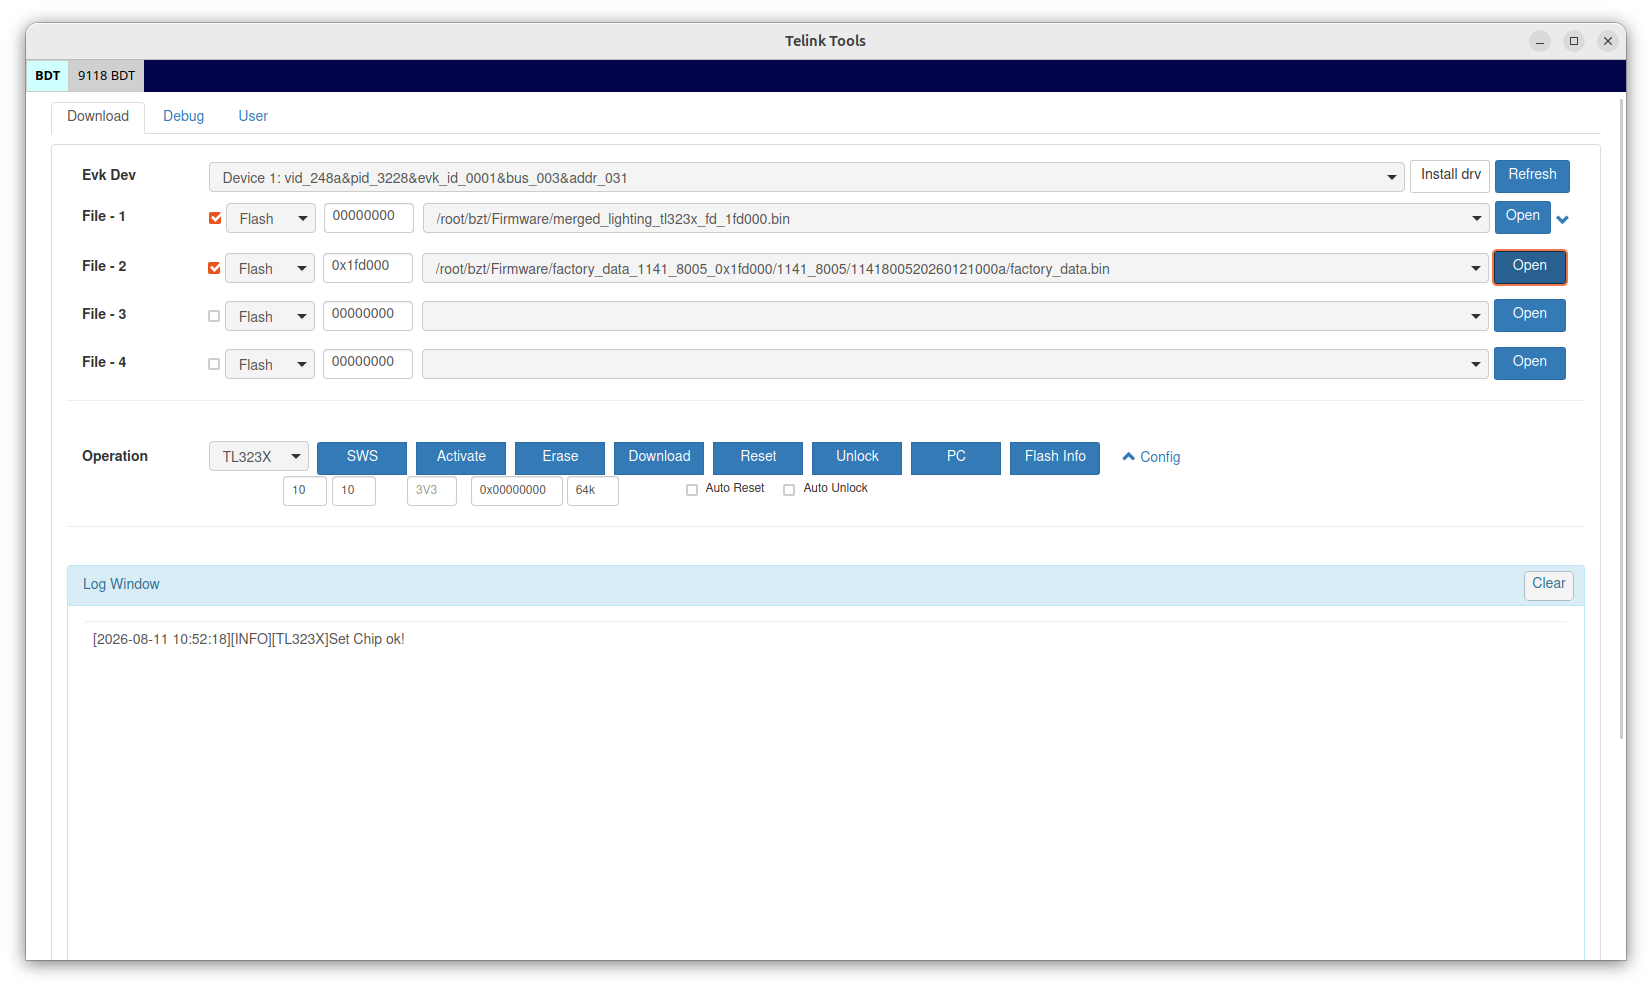
Task: Select the Download tab
Action: pyautogui.click(x=98, y=117)
